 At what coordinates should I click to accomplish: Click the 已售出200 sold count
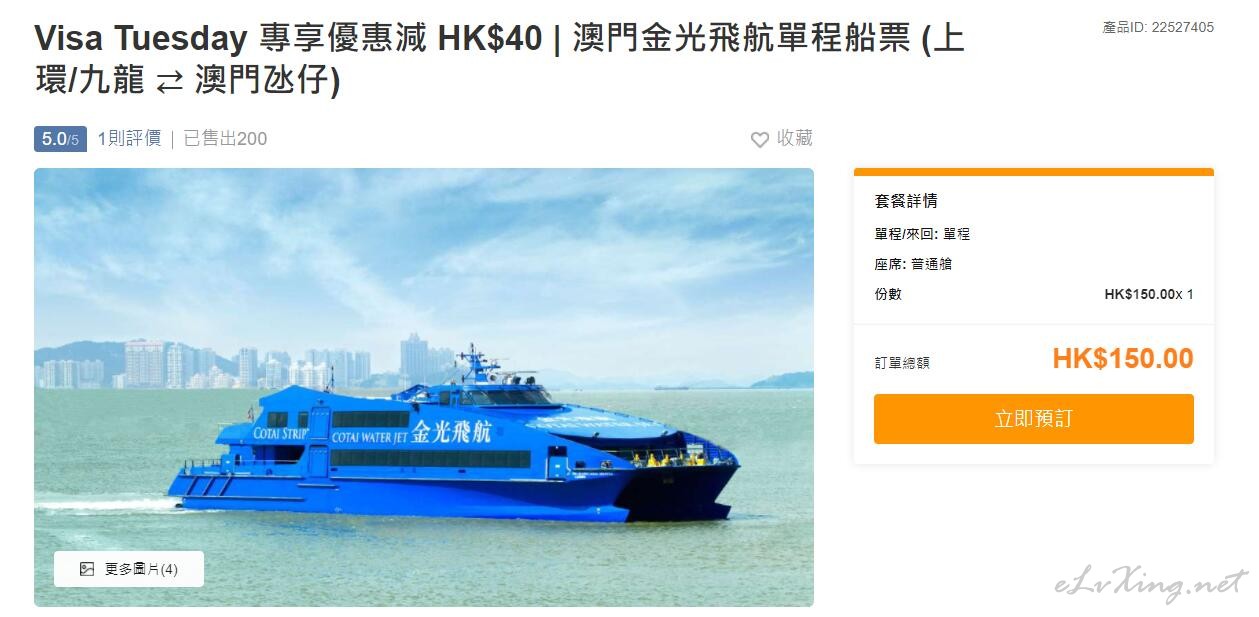tap(225, 139)
